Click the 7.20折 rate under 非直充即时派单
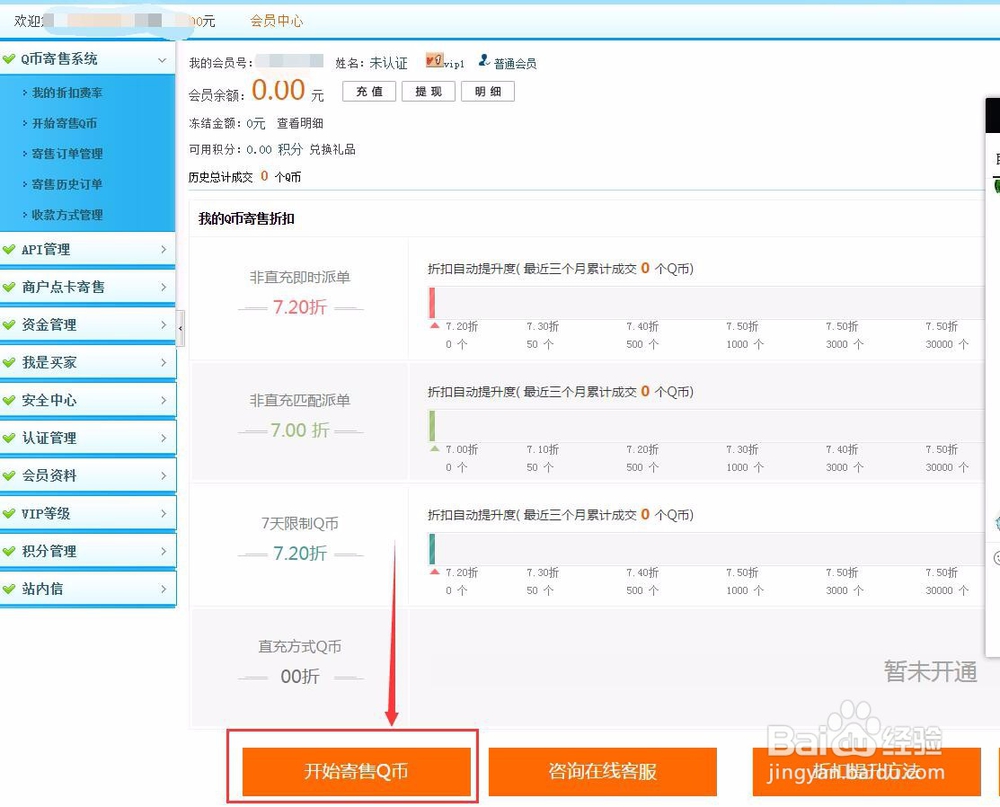Viewport: 1000px width, 807px height. click(x=300, y=307)
